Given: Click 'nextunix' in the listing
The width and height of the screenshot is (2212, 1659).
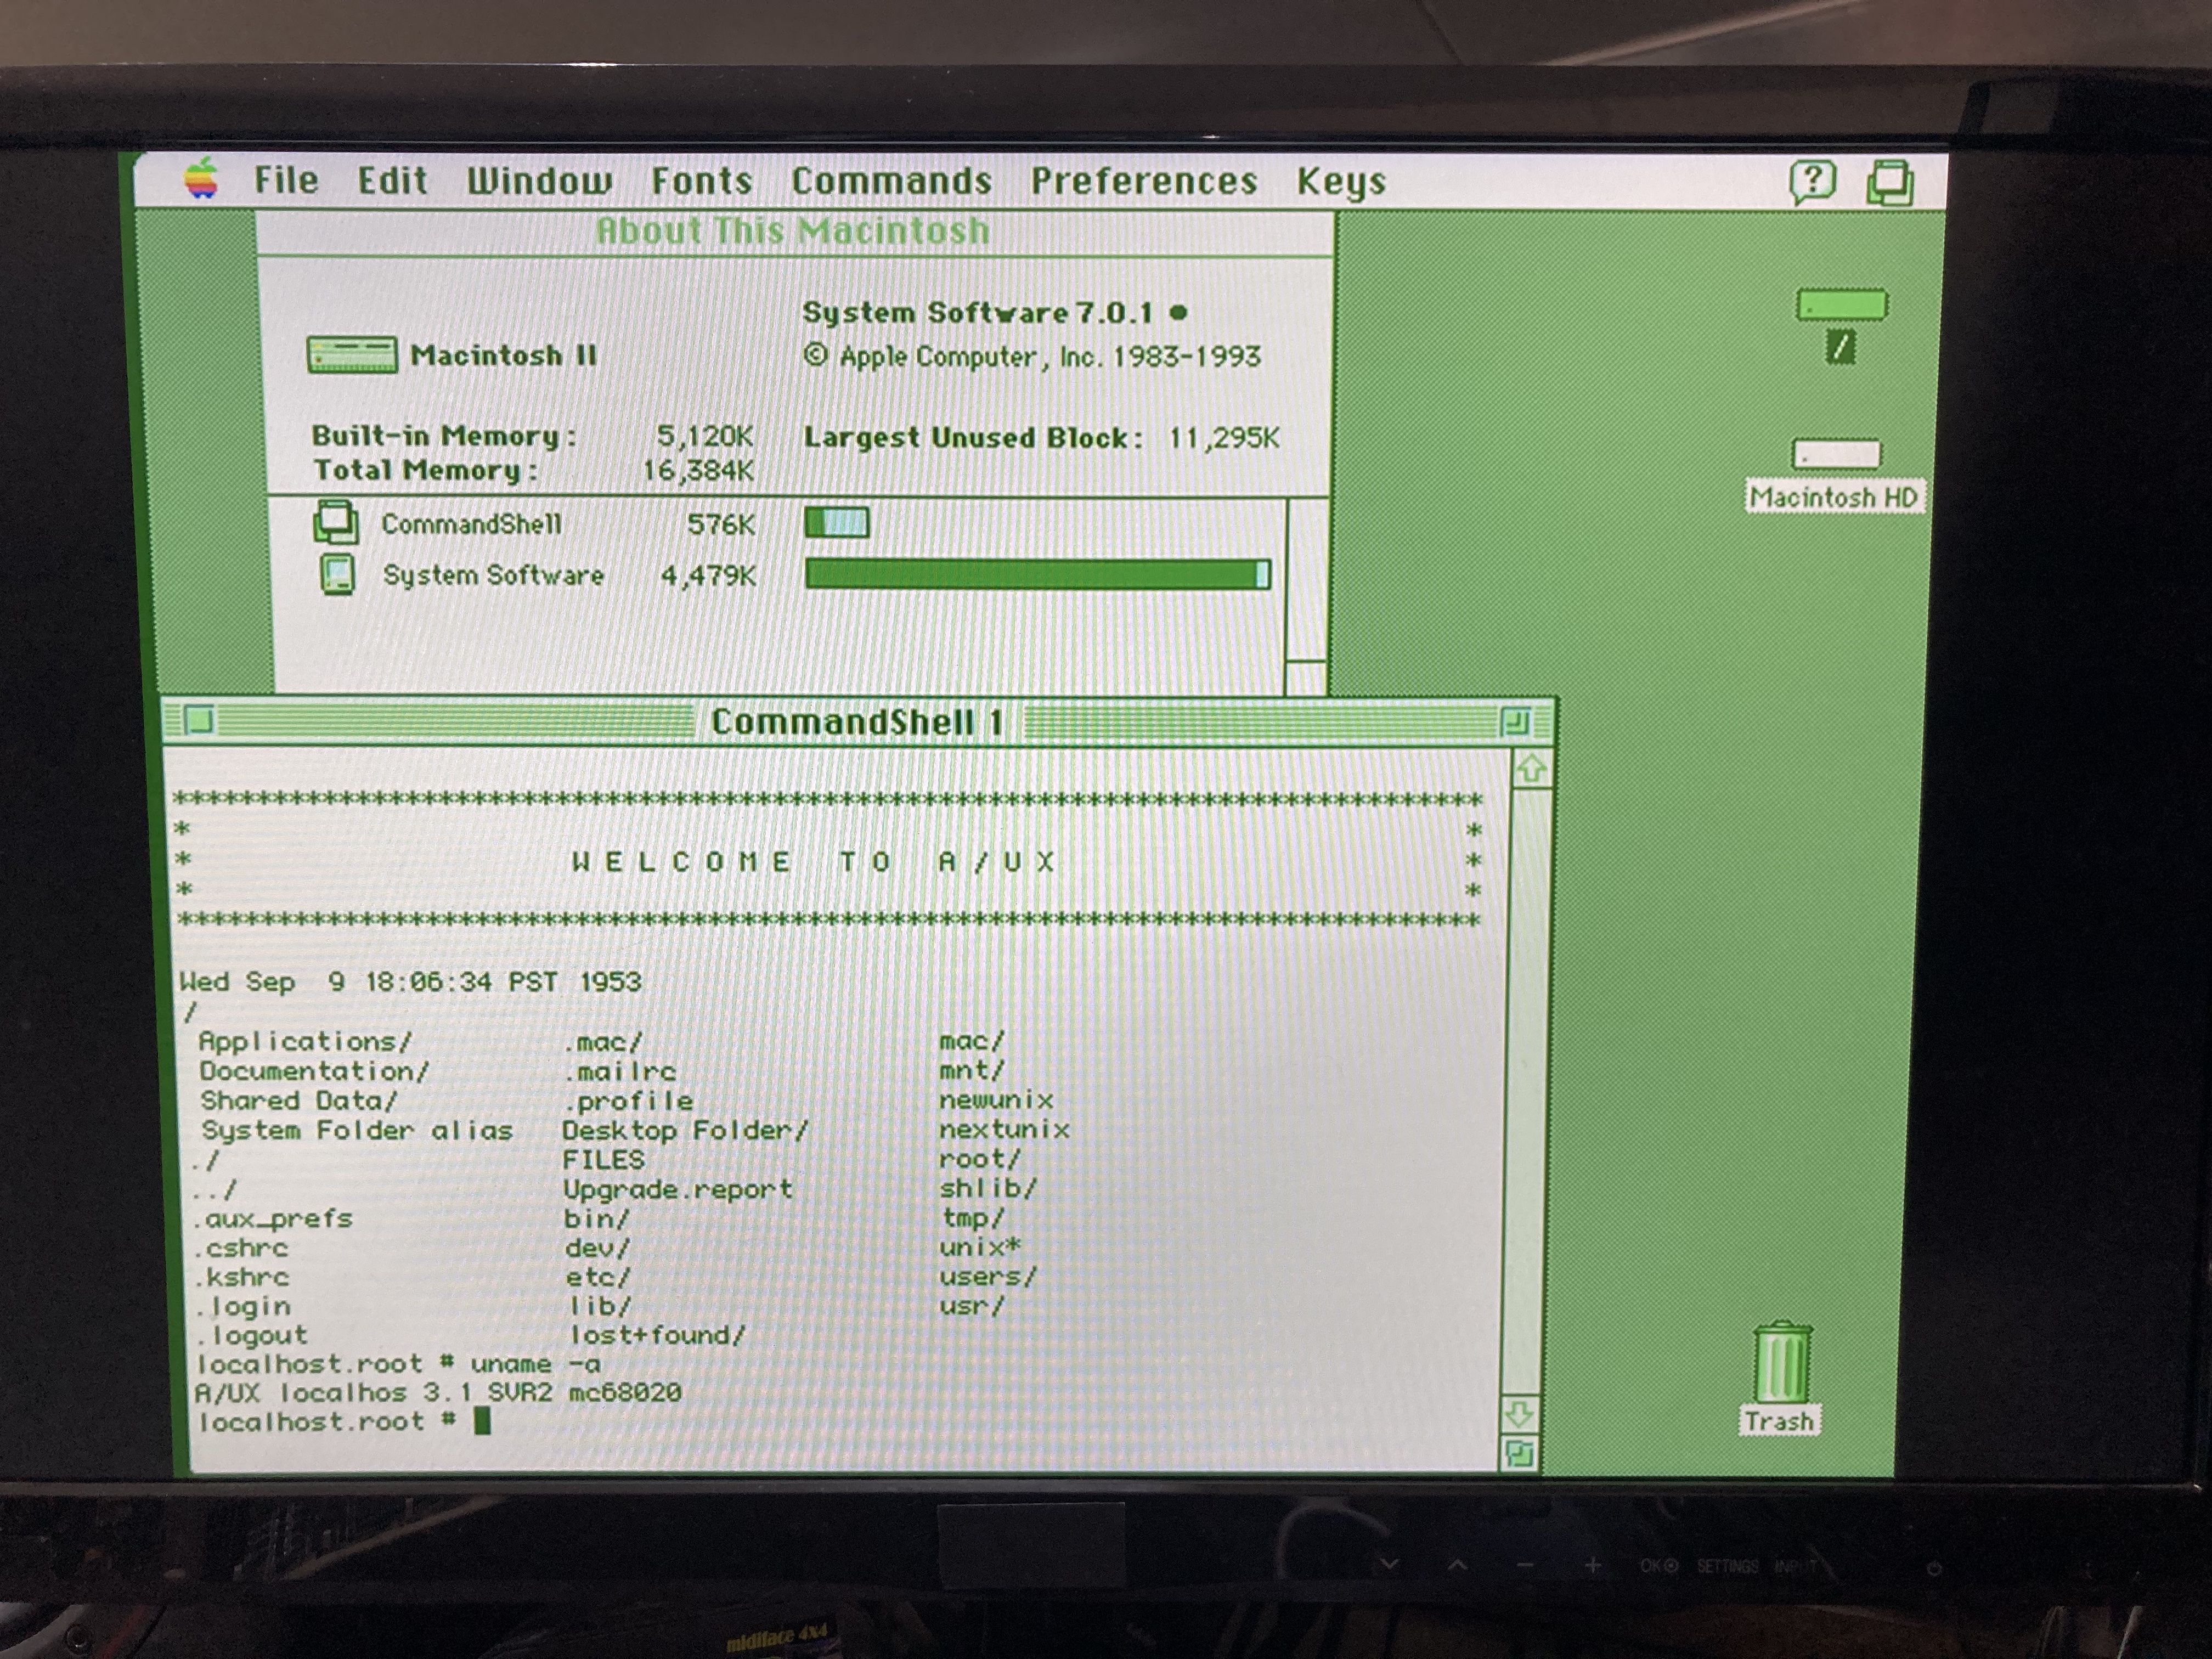Looking at the screenshot, I should pyautogui.click(x=1004, y=1129).
